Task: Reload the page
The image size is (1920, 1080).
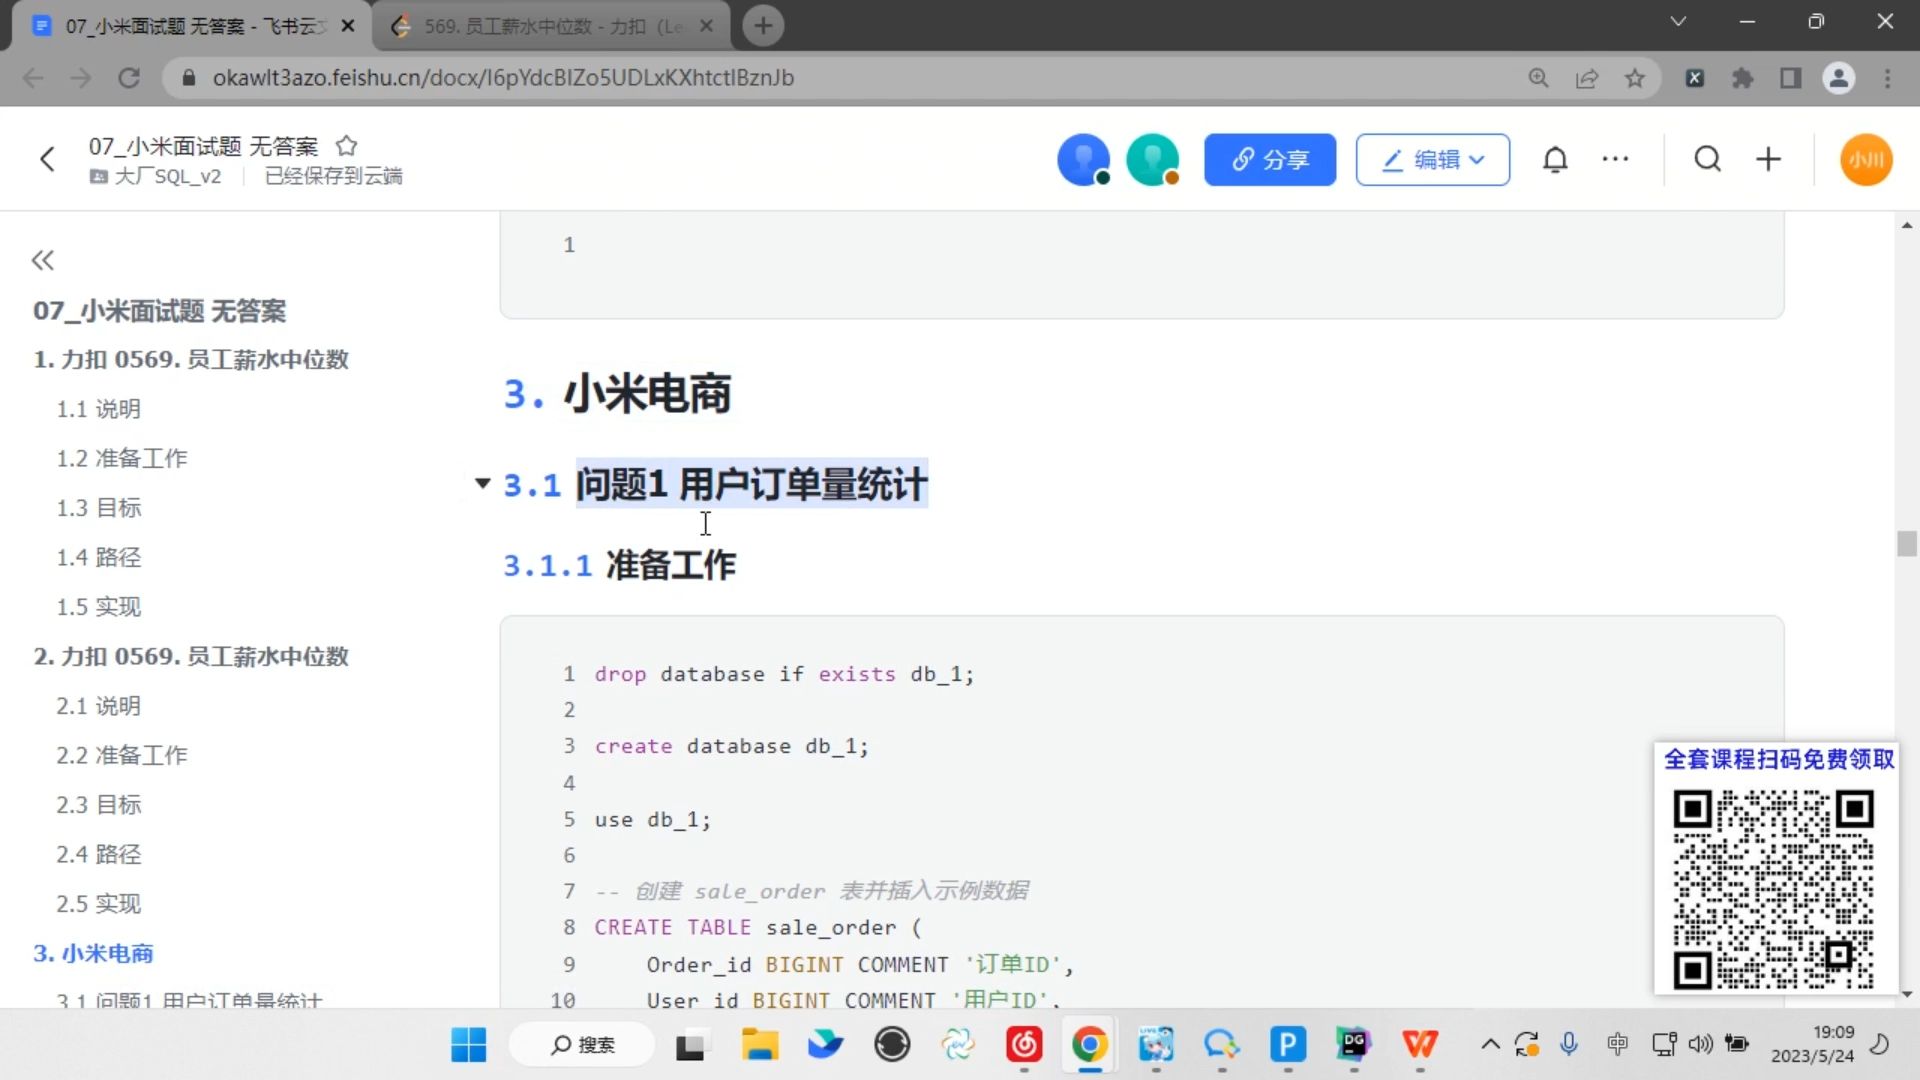Action: [129, 78]
